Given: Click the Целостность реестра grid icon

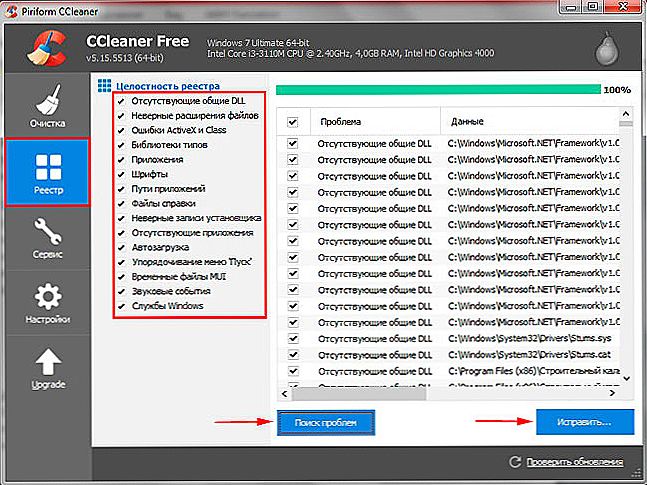Looking at the screenshot, I should point(104,85).
